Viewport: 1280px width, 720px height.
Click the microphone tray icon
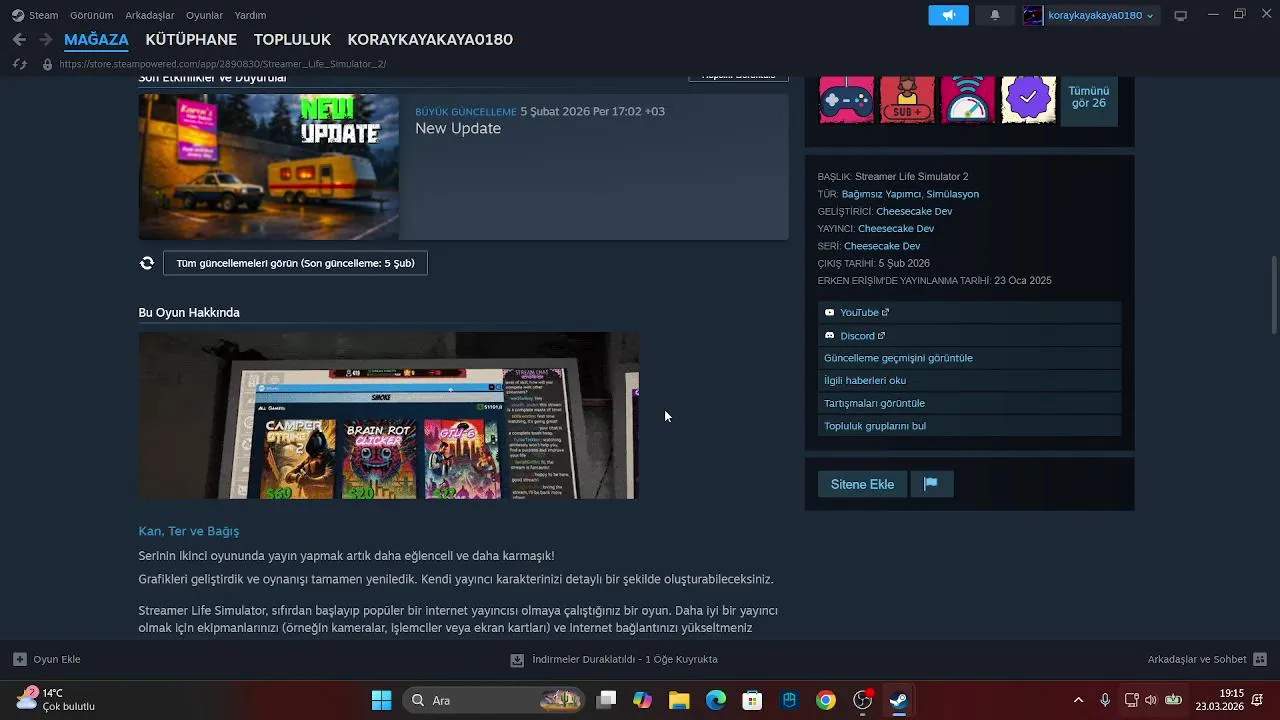tap(1105, 700)
